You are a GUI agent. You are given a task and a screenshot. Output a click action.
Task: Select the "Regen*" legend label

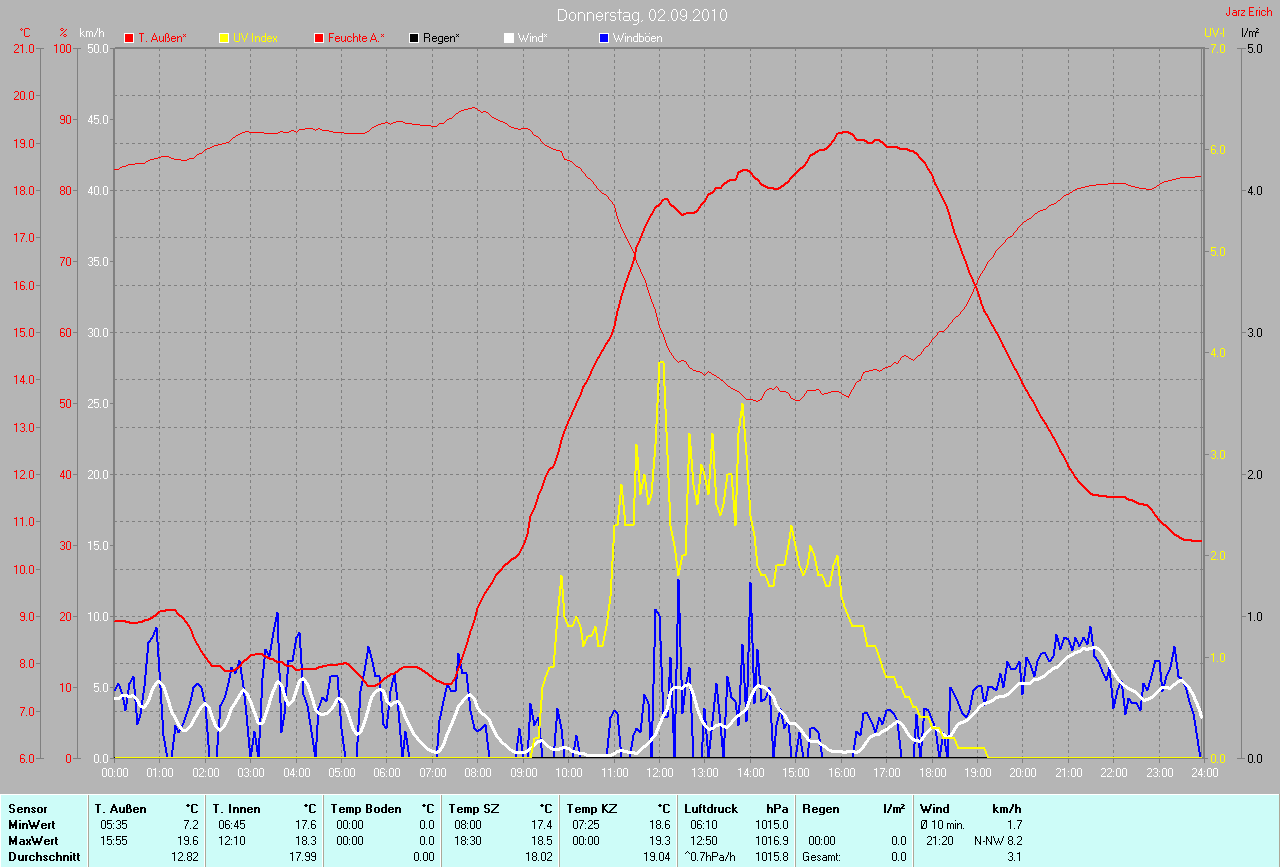coord(441,38)
